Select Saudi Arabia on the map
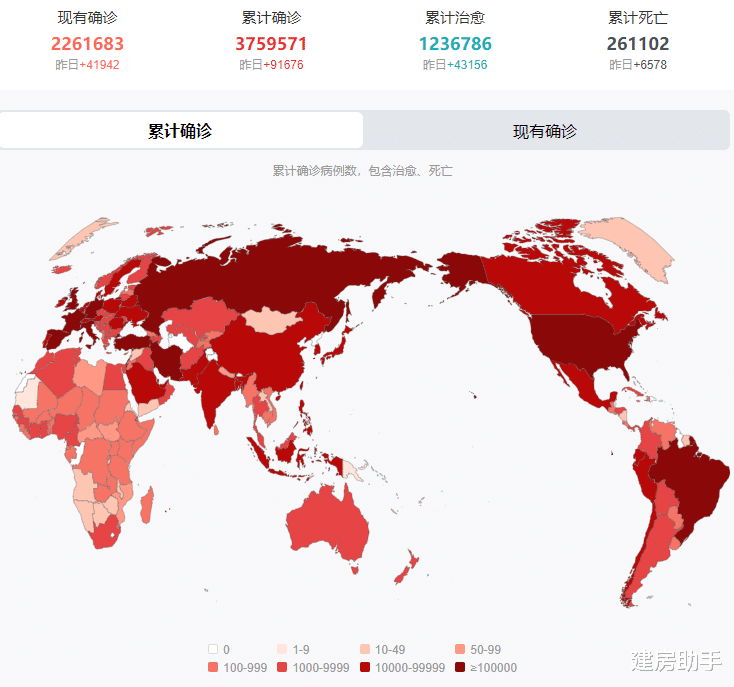The image size is (734, 687). (145, 384)
